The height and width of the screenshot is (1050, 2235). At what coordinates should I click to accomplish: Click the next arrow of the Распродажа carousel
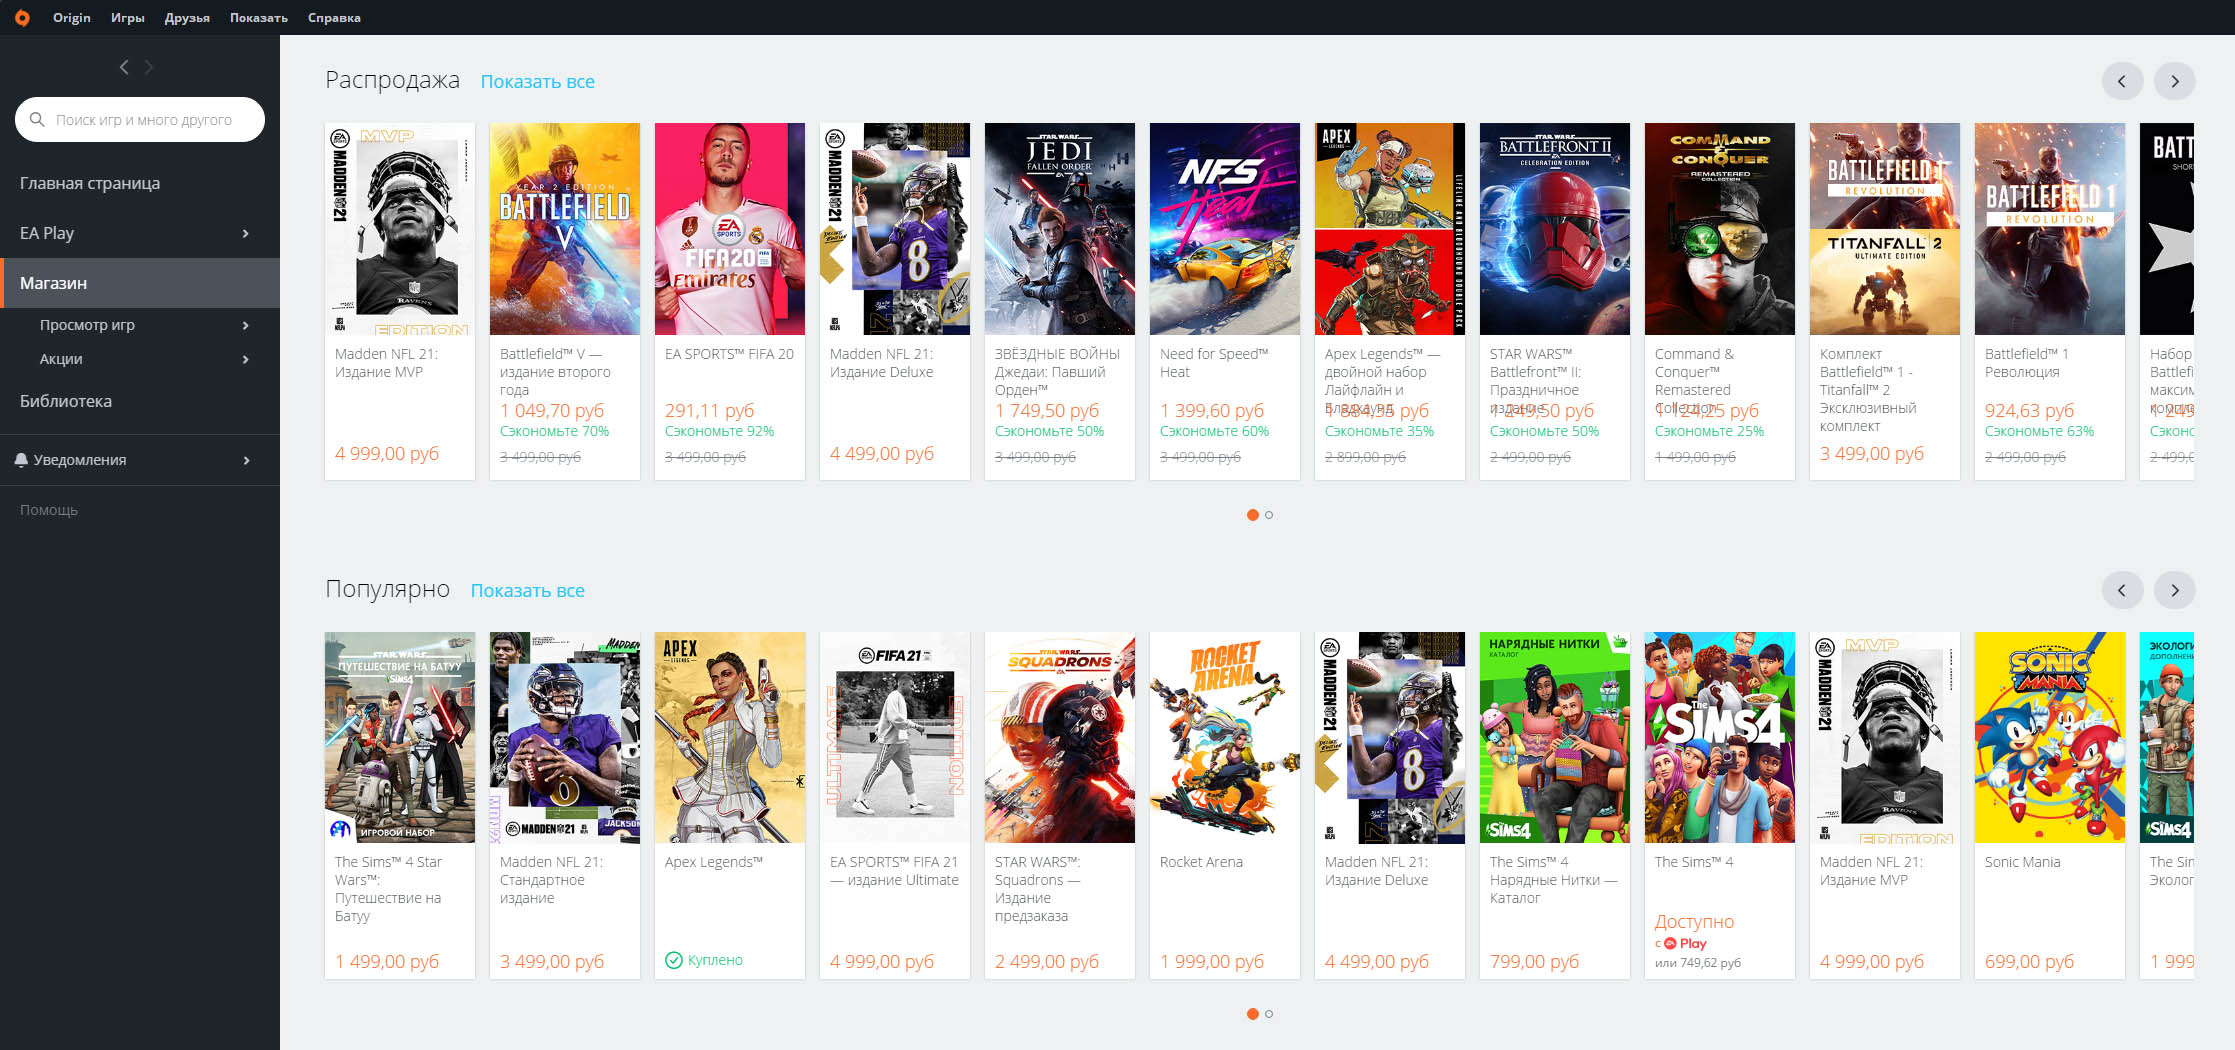[x=2174, y=81]
